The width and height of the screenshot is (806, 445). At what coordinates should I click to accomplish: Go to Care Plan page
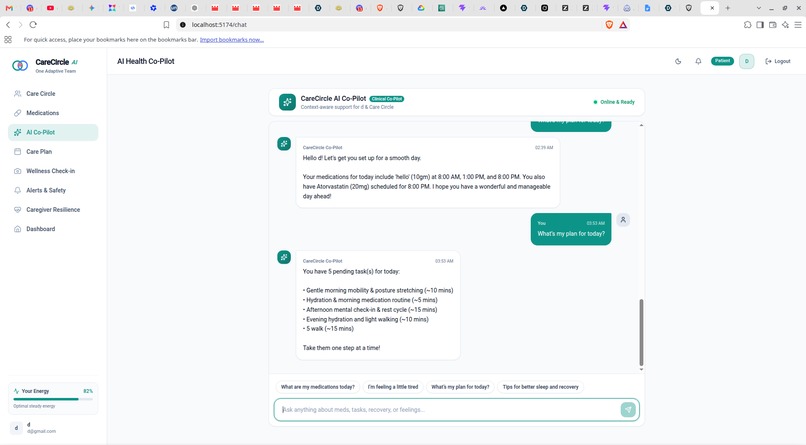pyautogui.click(x=53, y=152)
